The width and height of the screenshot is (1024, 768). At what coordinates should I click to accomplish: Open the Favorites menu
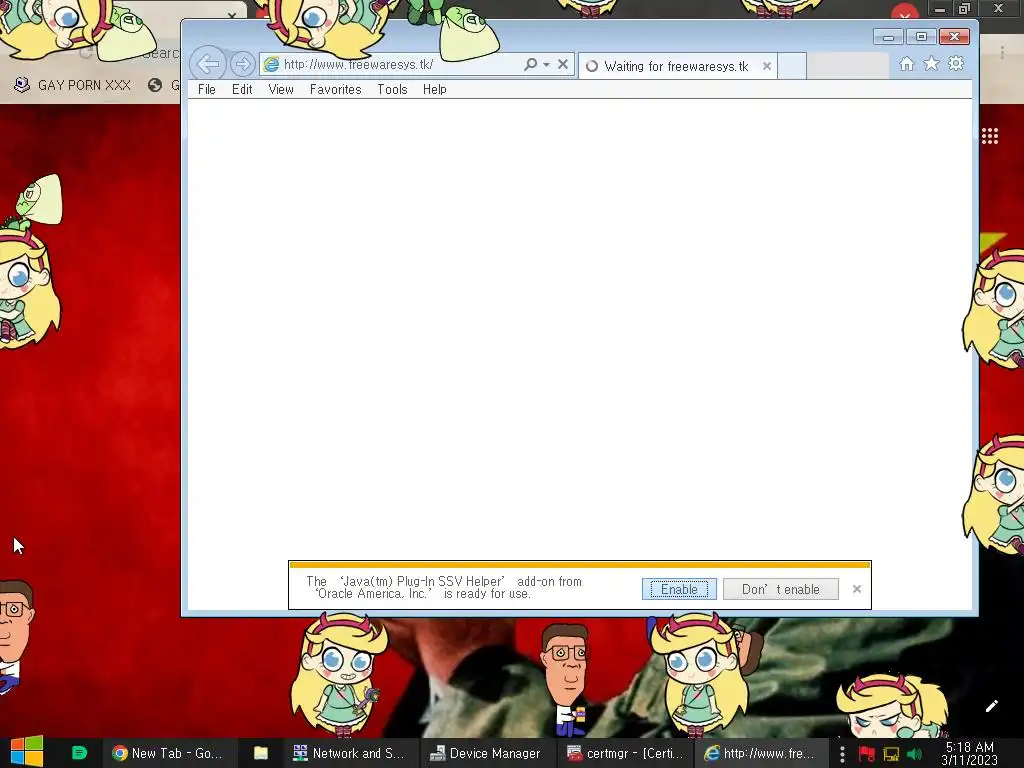(x=335, y=89)
